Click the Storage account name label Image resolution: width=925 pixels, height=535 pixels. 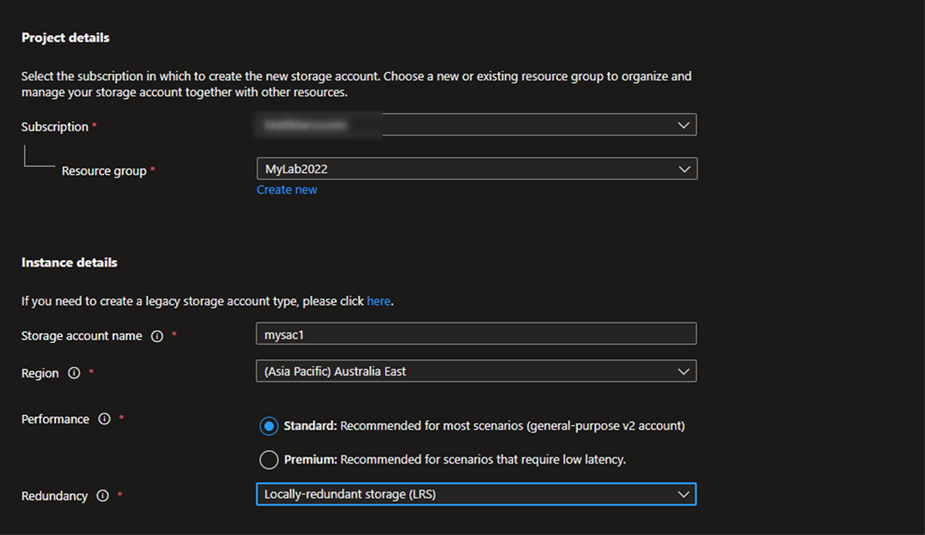[x=82, y=336]
